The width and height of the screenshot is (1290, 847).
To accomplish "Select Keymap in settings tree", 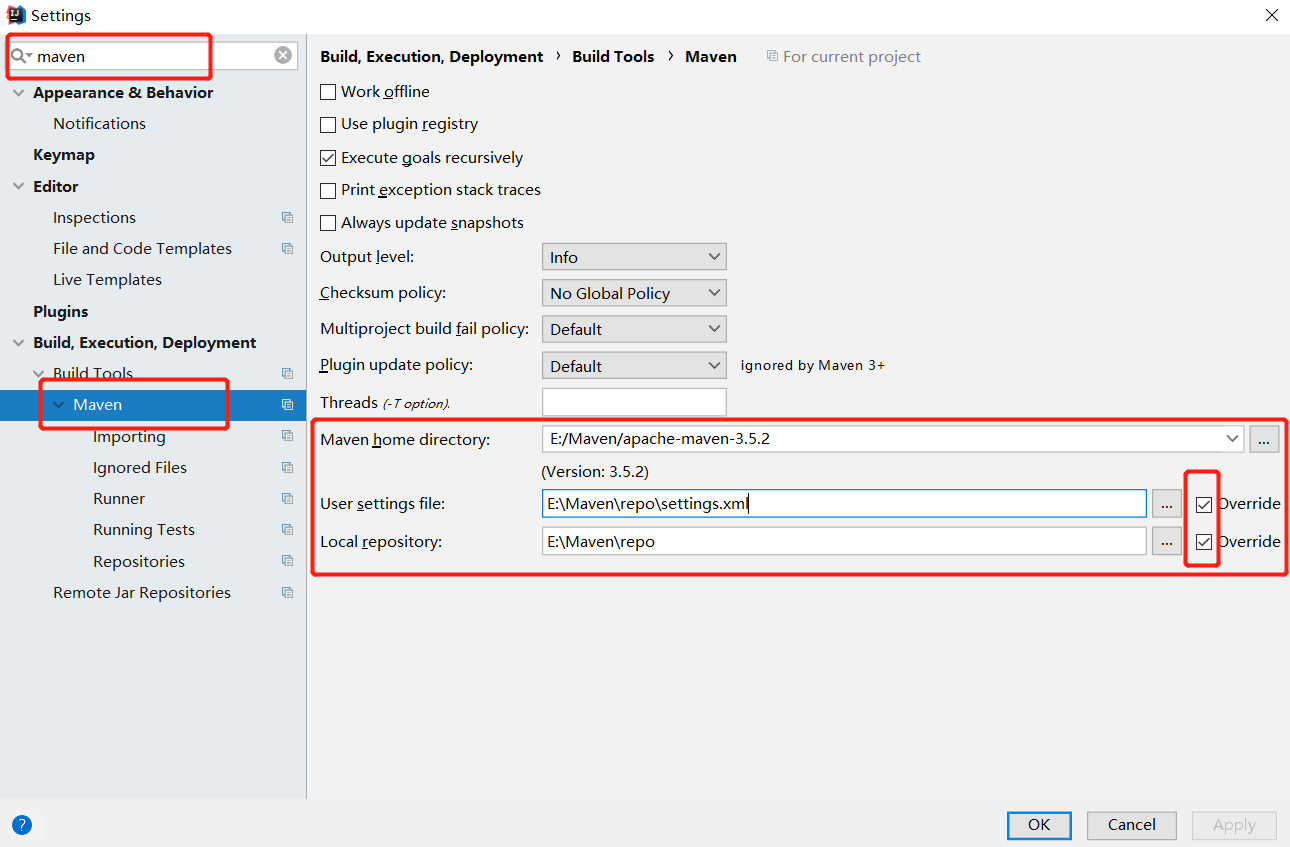I will 64,155.
